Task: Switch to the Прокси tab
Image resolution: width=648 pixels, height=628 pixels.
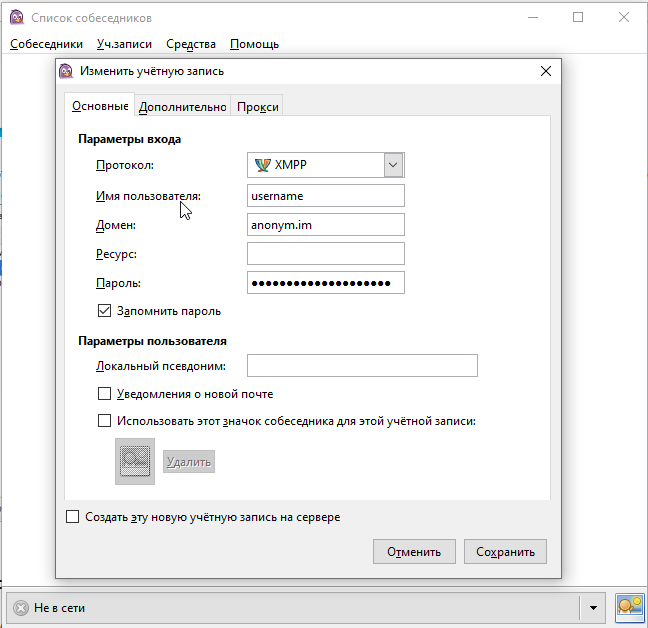Action: [x=258, y=107]
